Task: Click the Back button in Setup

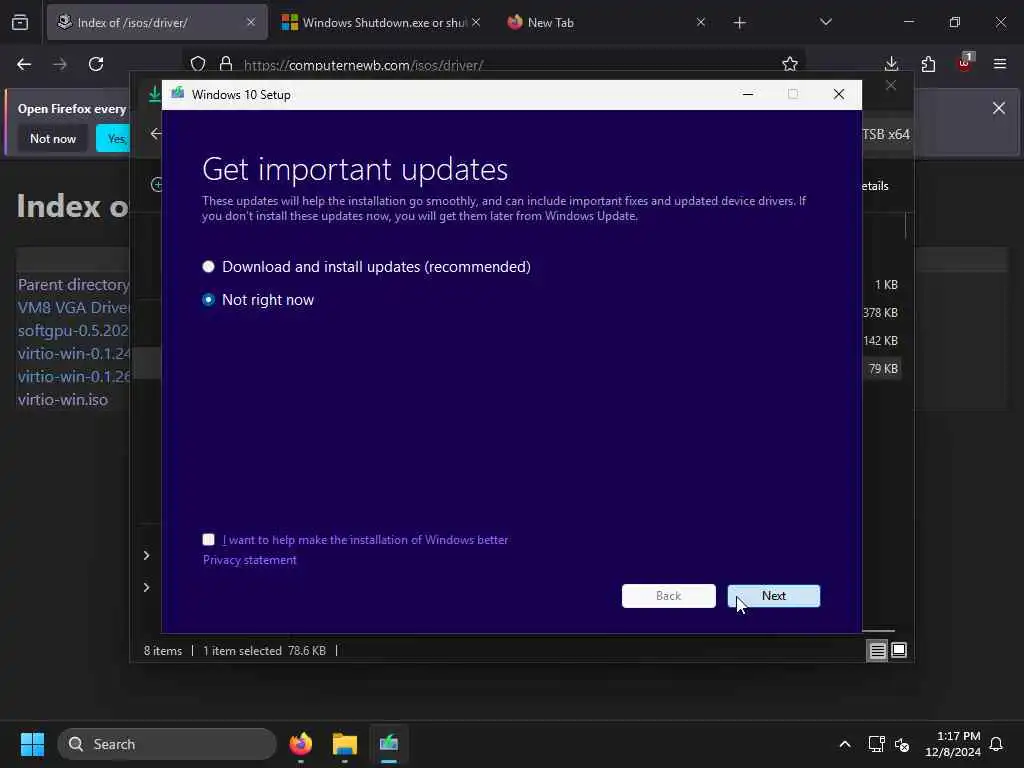Action: [x=669, y=596]
